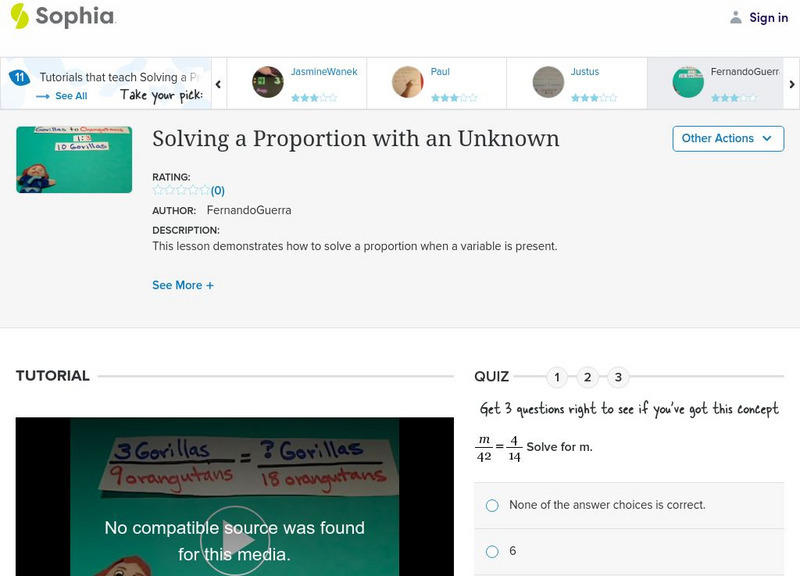
Task: Click the FernandoGuerr name in the carousel
Action: tap(745, 72)
